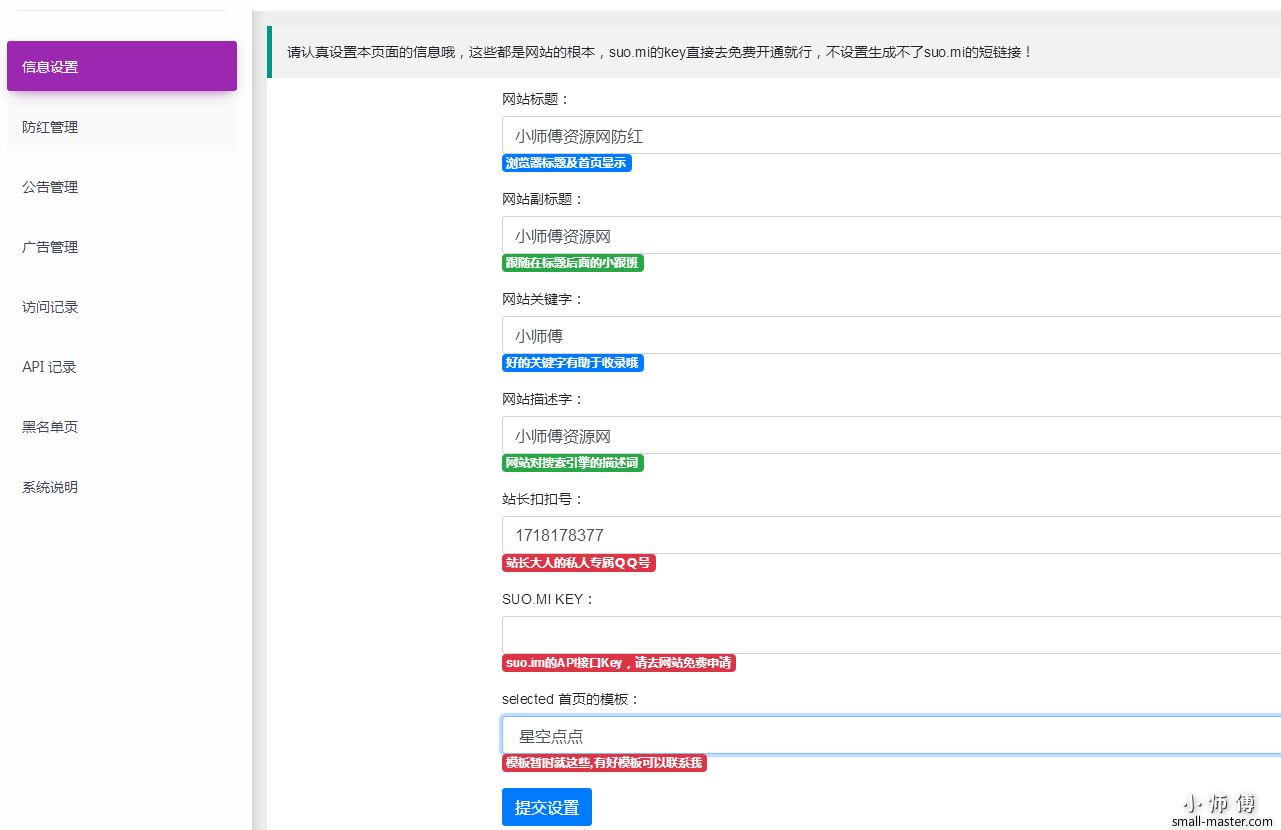Select API 记录 sidebar item
Screen dimensions: 1281x830
122,367
